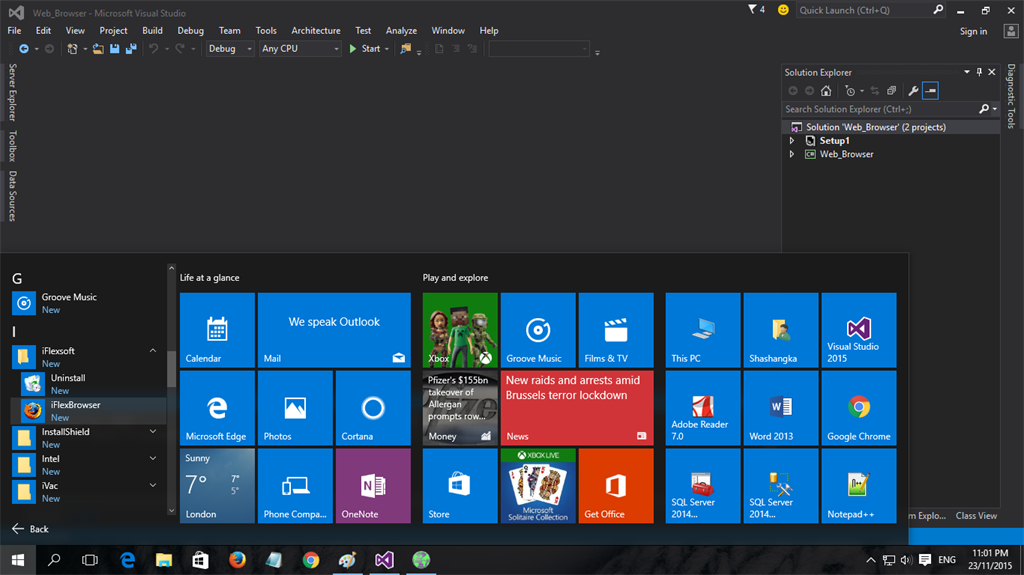Click the feedback smiley face icon
This screenshot has height=575, width=1024.
tap(782, 10)
